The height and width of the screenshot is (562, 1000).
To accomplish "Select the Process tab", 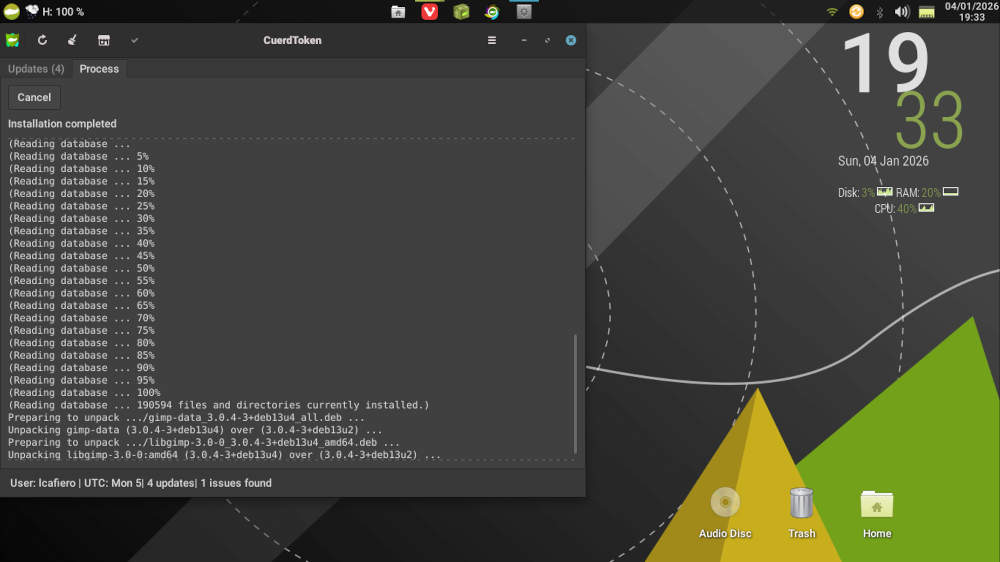I will [99, 69].
